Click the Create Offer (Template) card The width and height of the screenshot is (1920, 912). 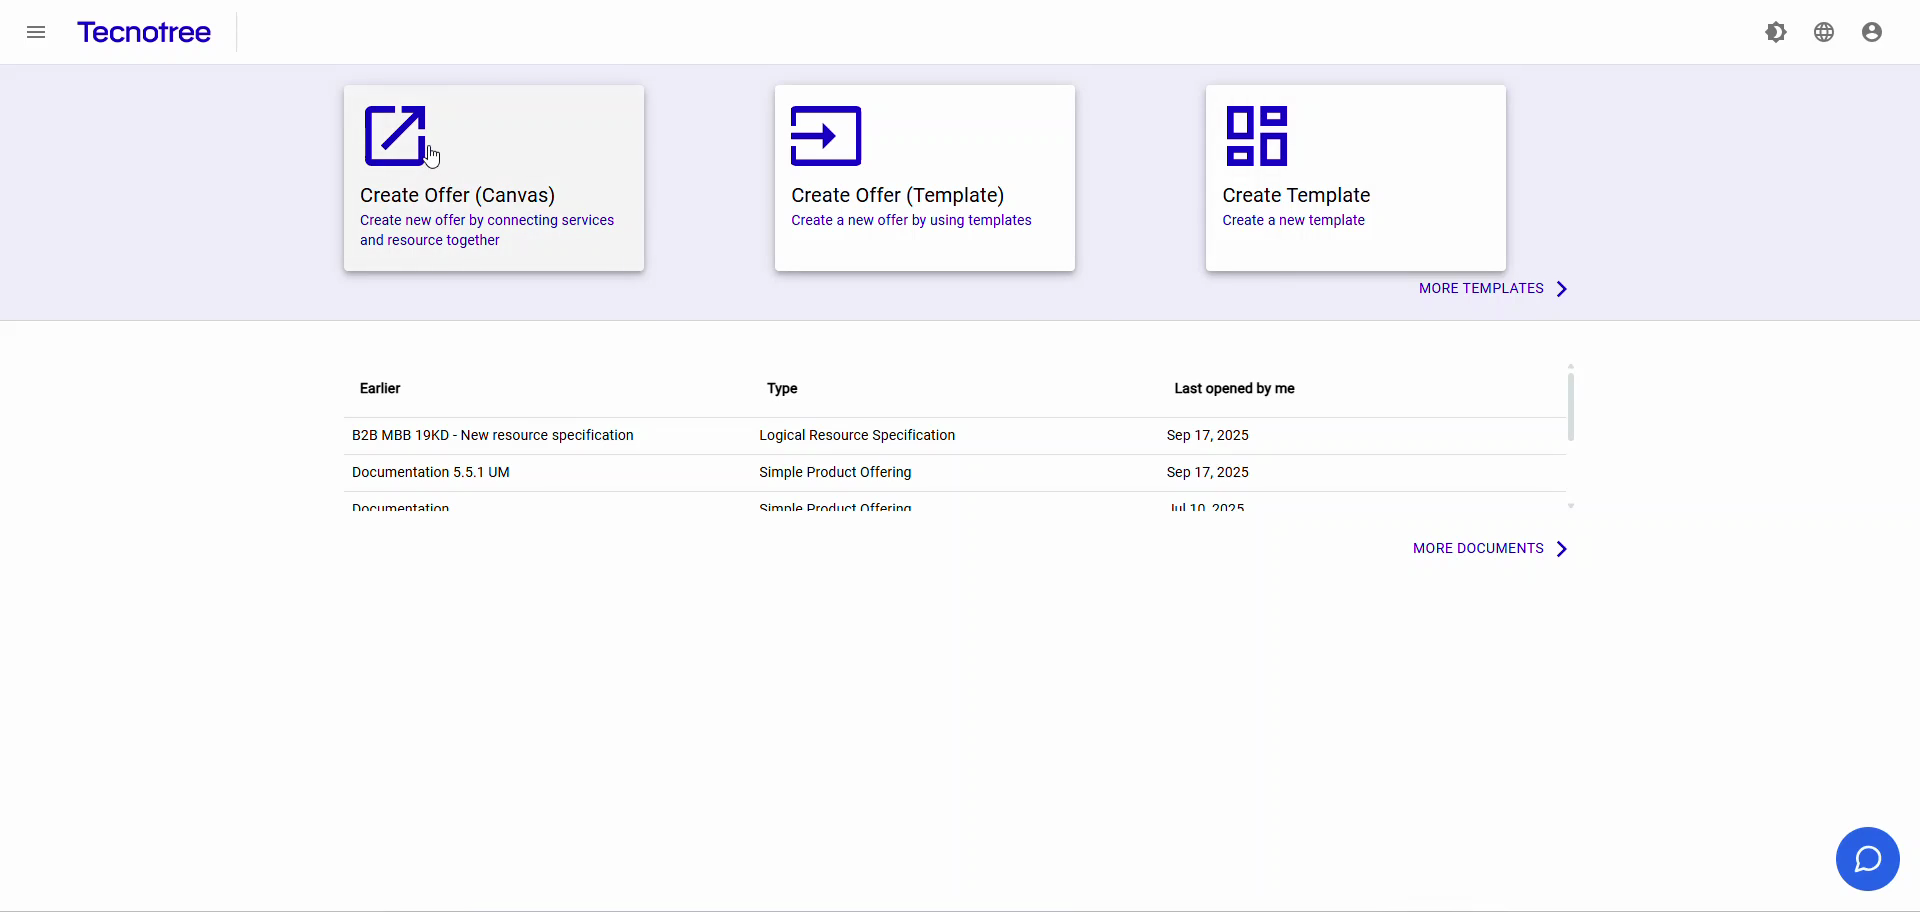924,178
